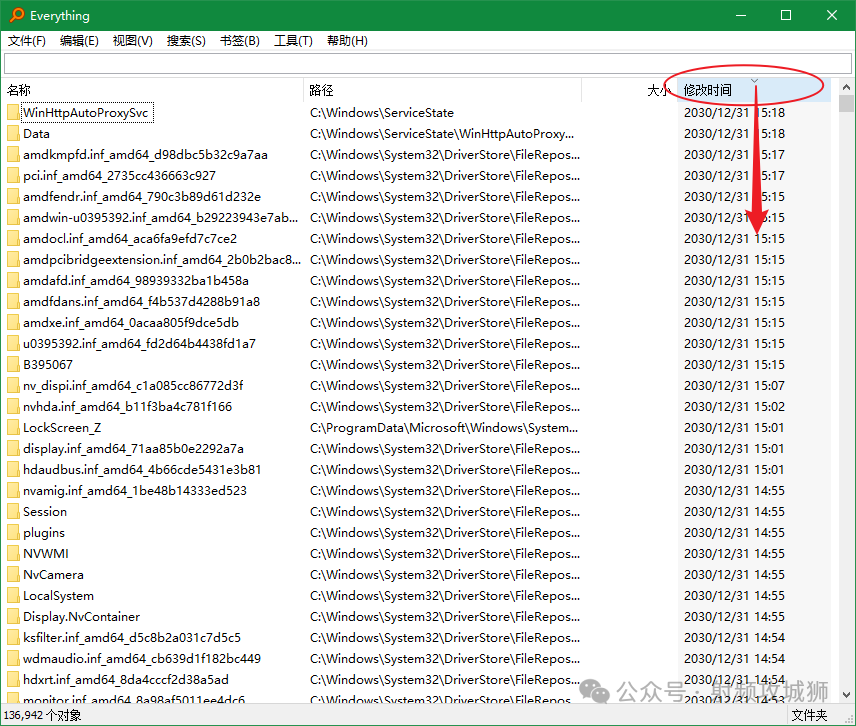Click folder icon of LockScreen_Z row

point(14,428)
